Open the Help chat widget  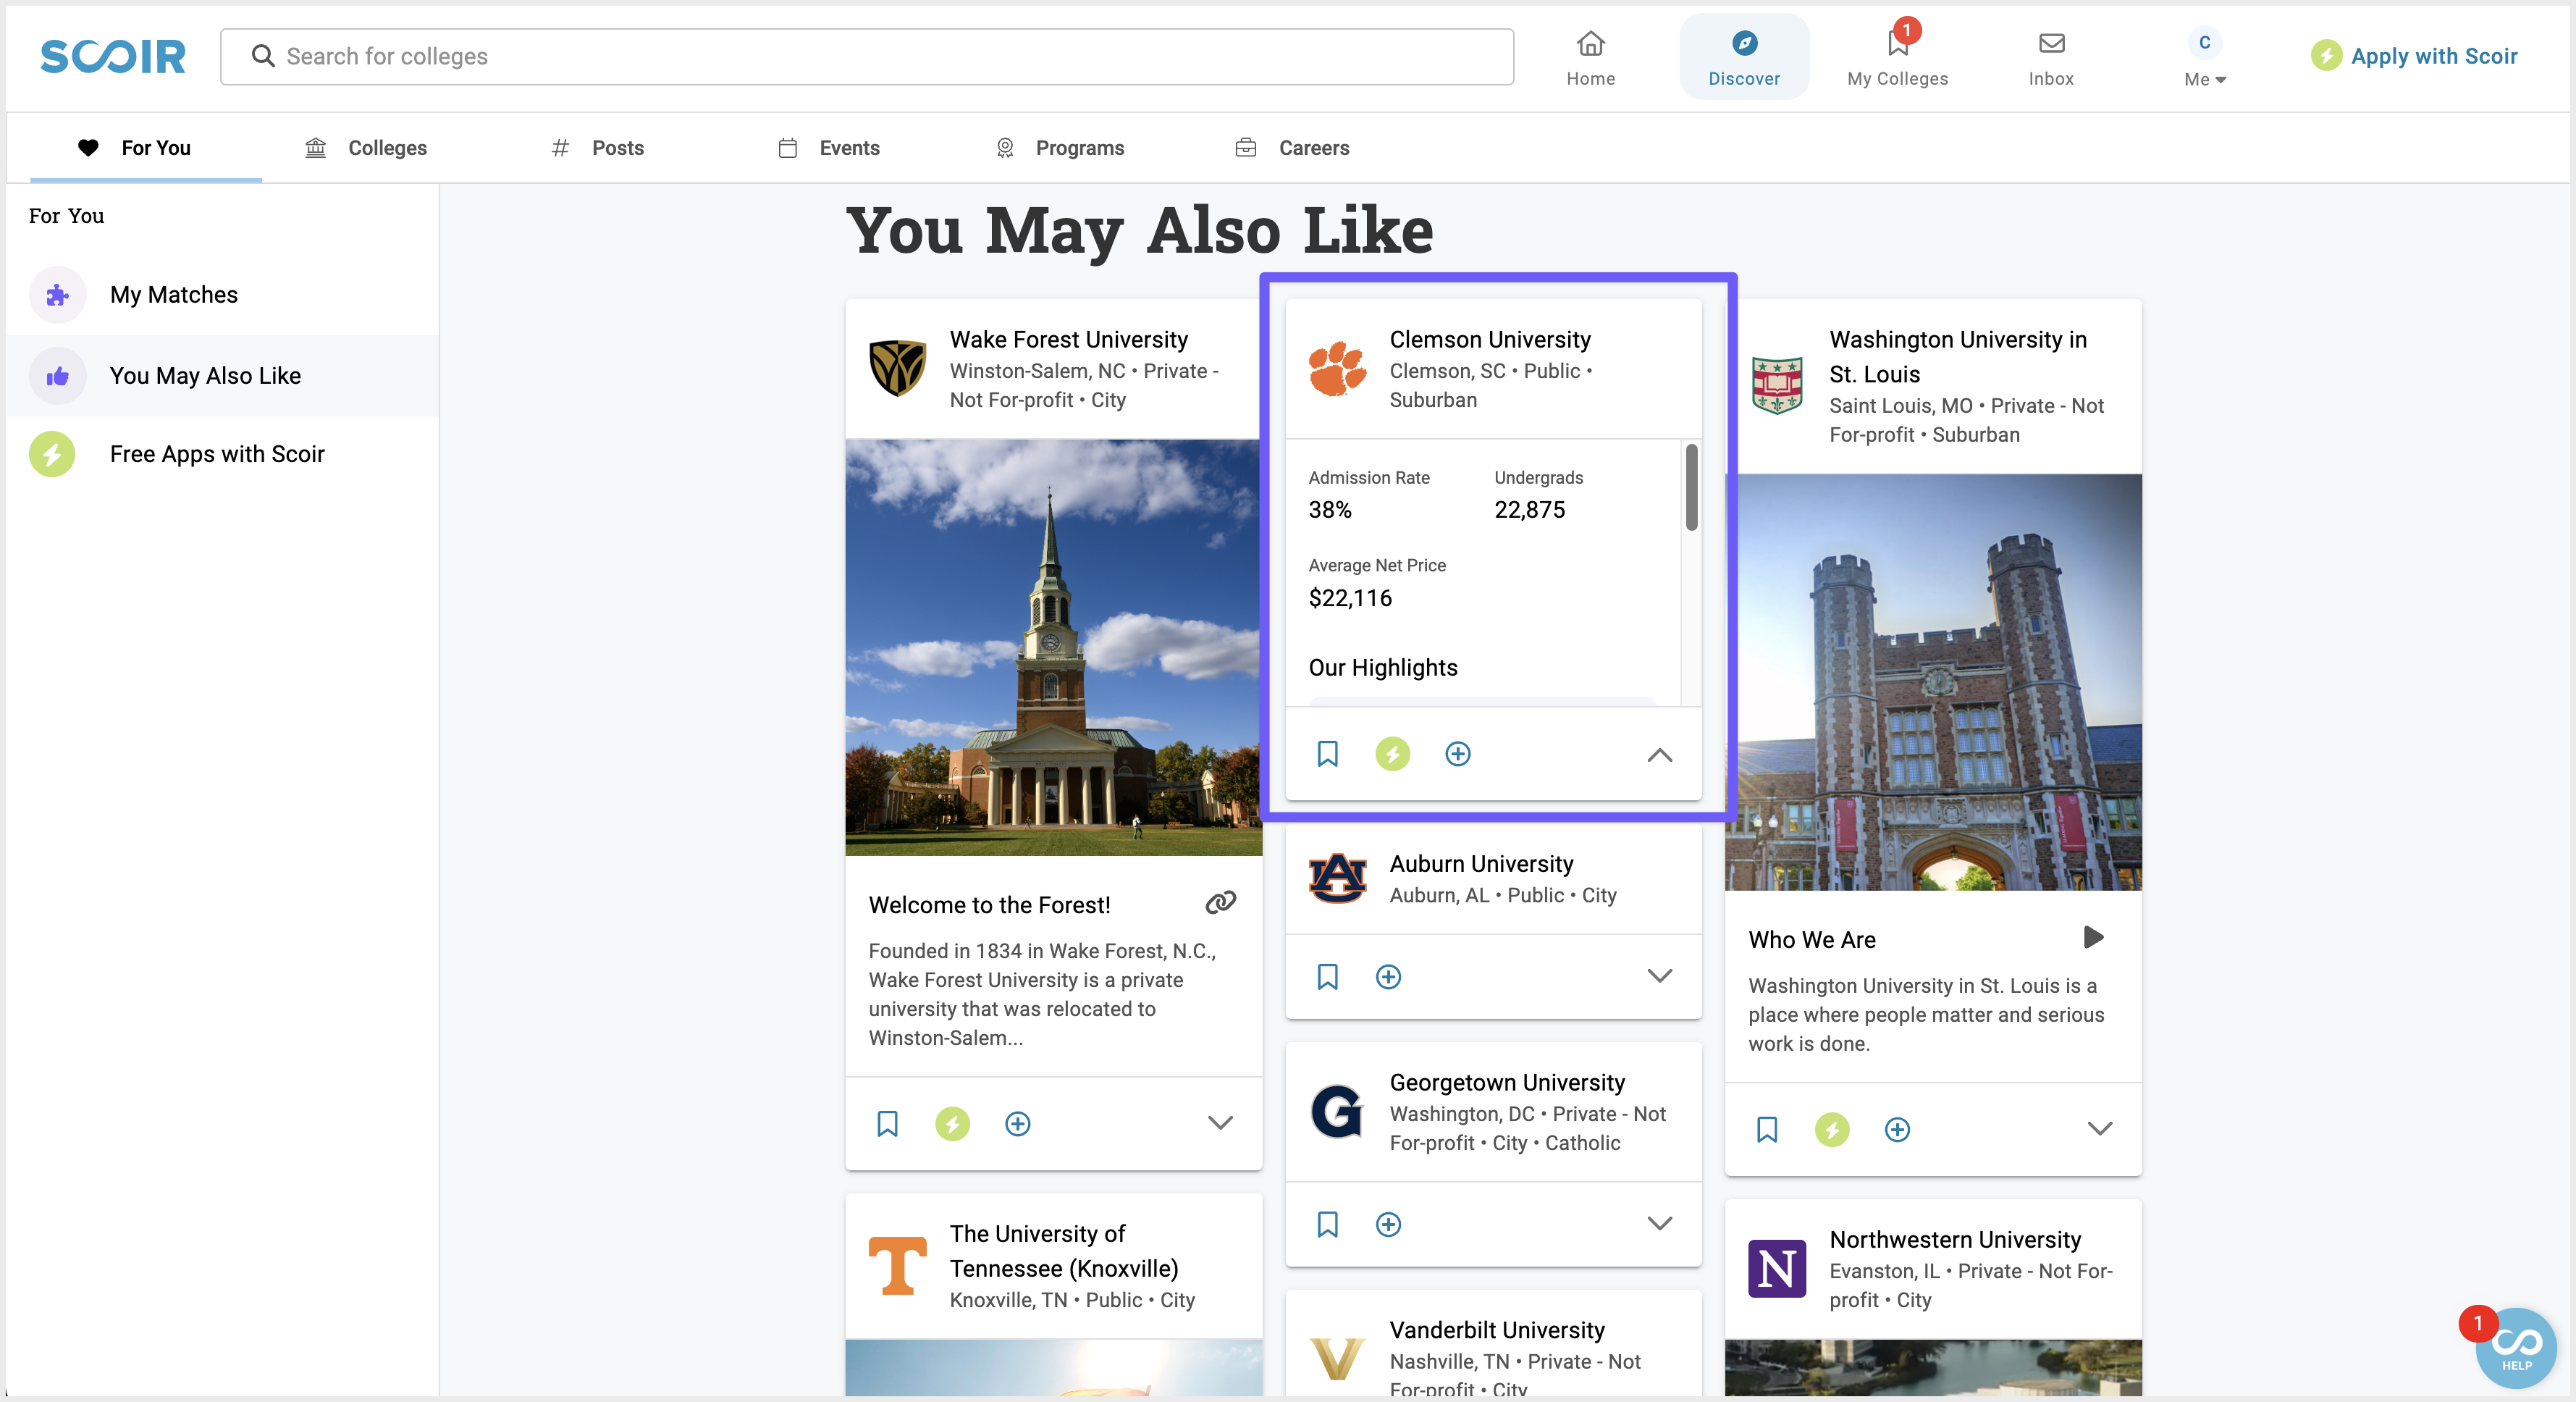click(x=2515, y=1348)
